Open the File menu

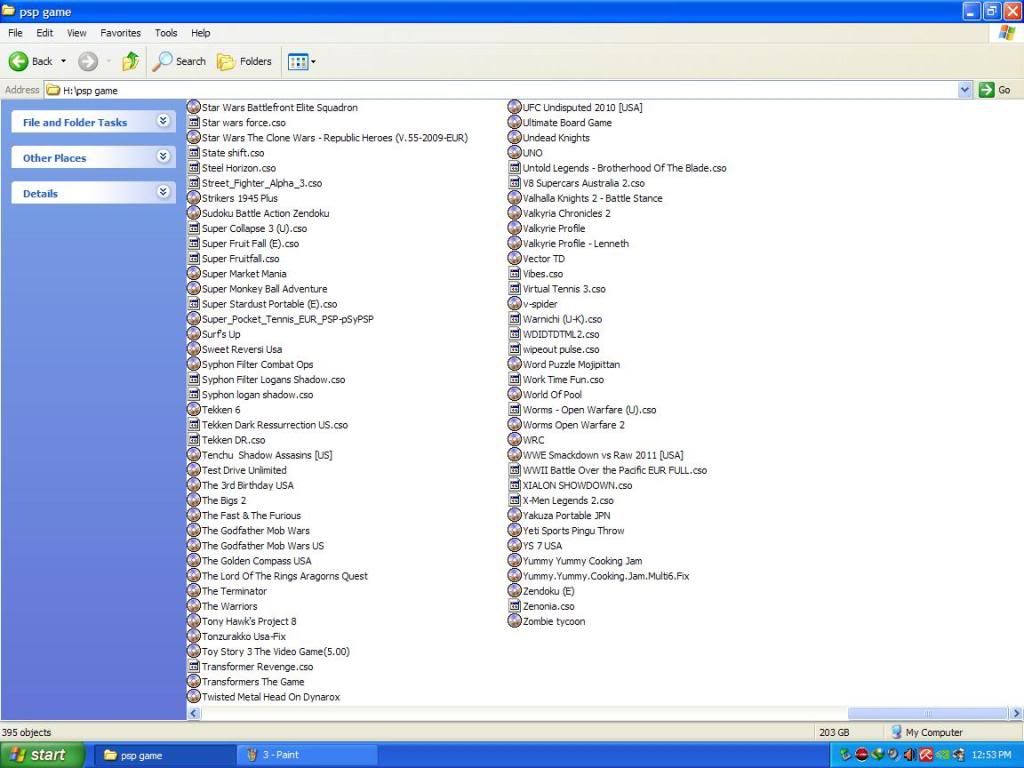point(15,33)
